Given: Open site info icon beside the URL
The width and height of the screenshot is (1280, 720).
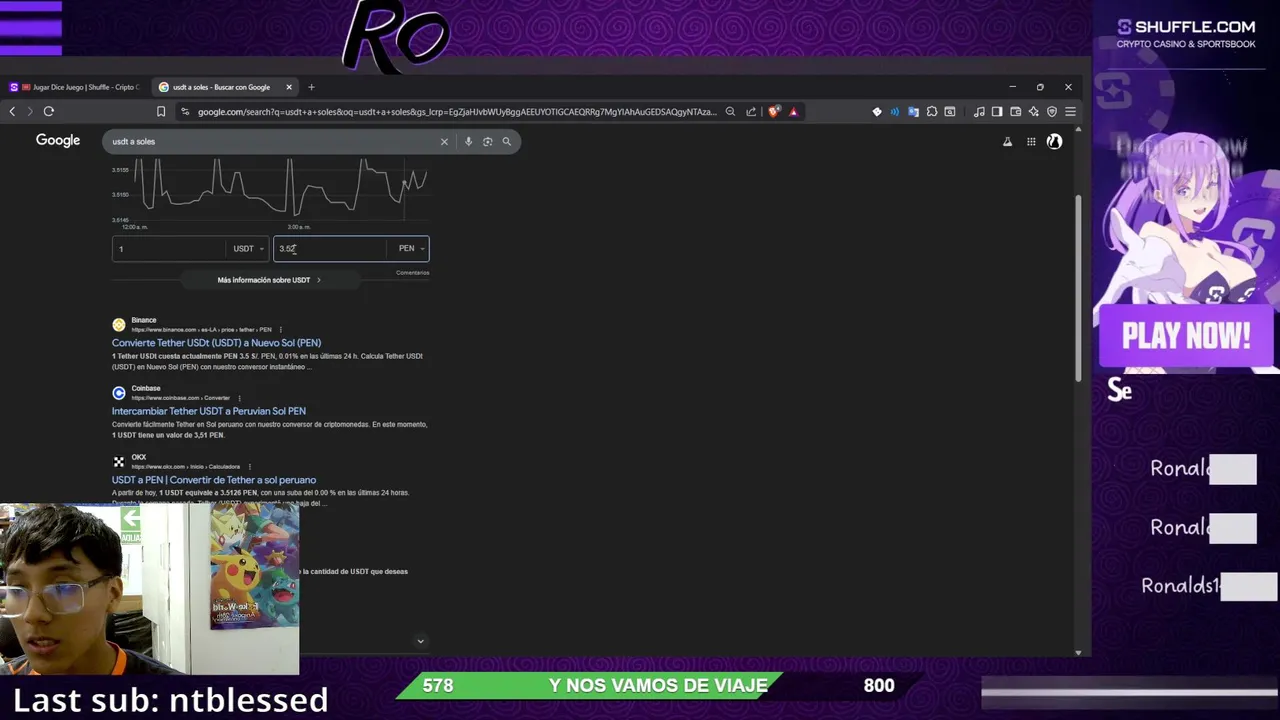Looking at the screenshot, I should (x=185, y=112).
